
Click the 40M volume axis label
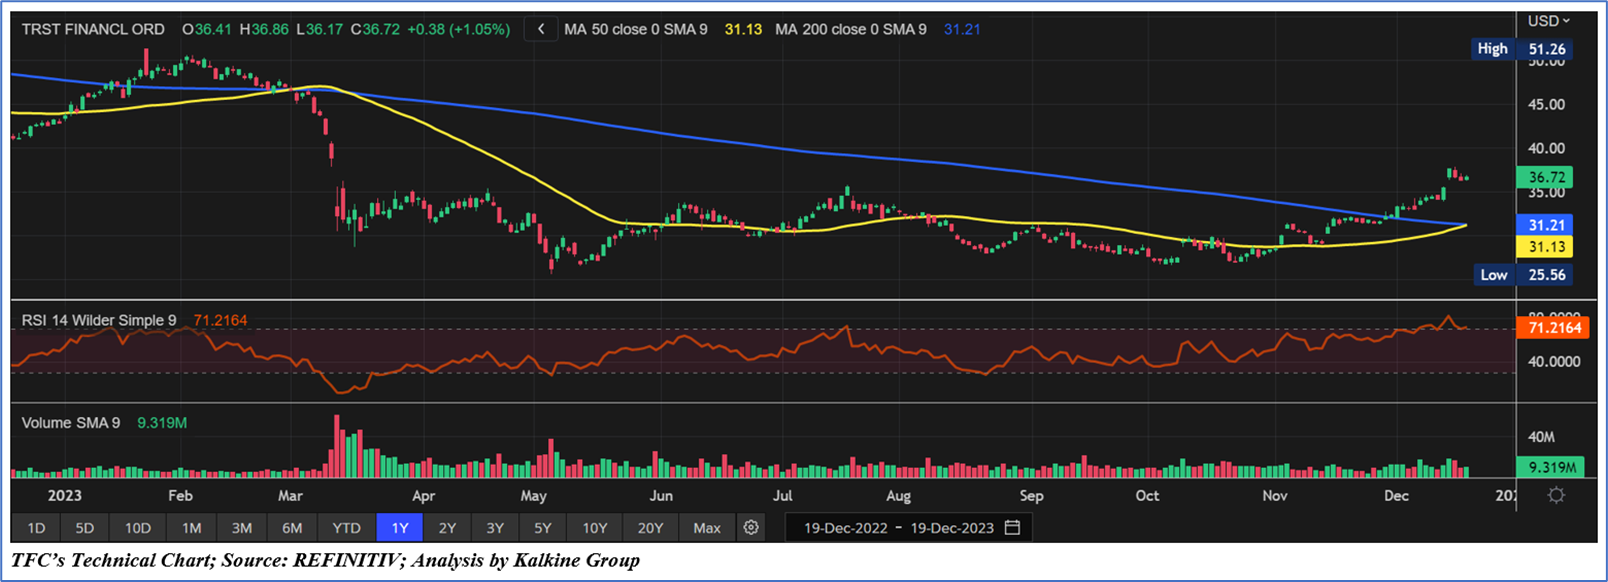point(1541,437)
